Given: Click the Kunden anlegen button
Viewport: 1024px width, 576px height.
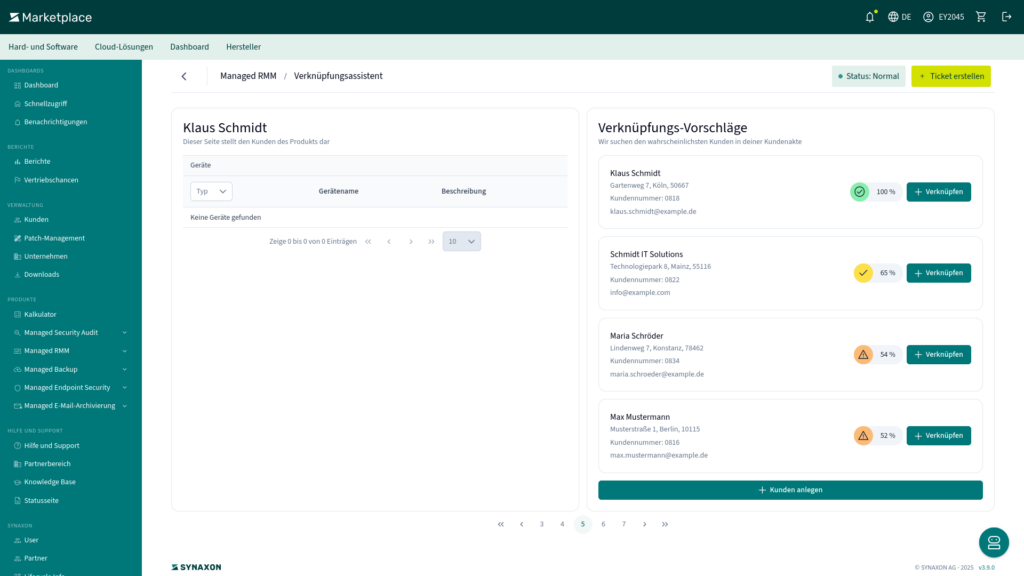Looking at the screenshot, I should (x=790, y=490).
